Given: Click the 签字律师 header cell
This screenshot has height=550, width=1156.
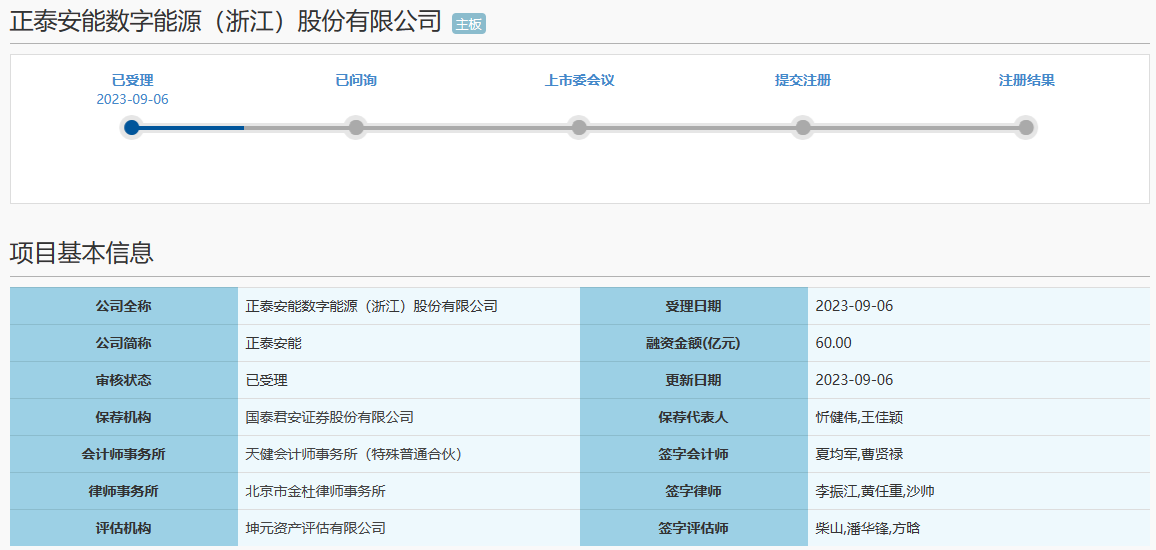Looking at the screenshot, I should [694, 491].
